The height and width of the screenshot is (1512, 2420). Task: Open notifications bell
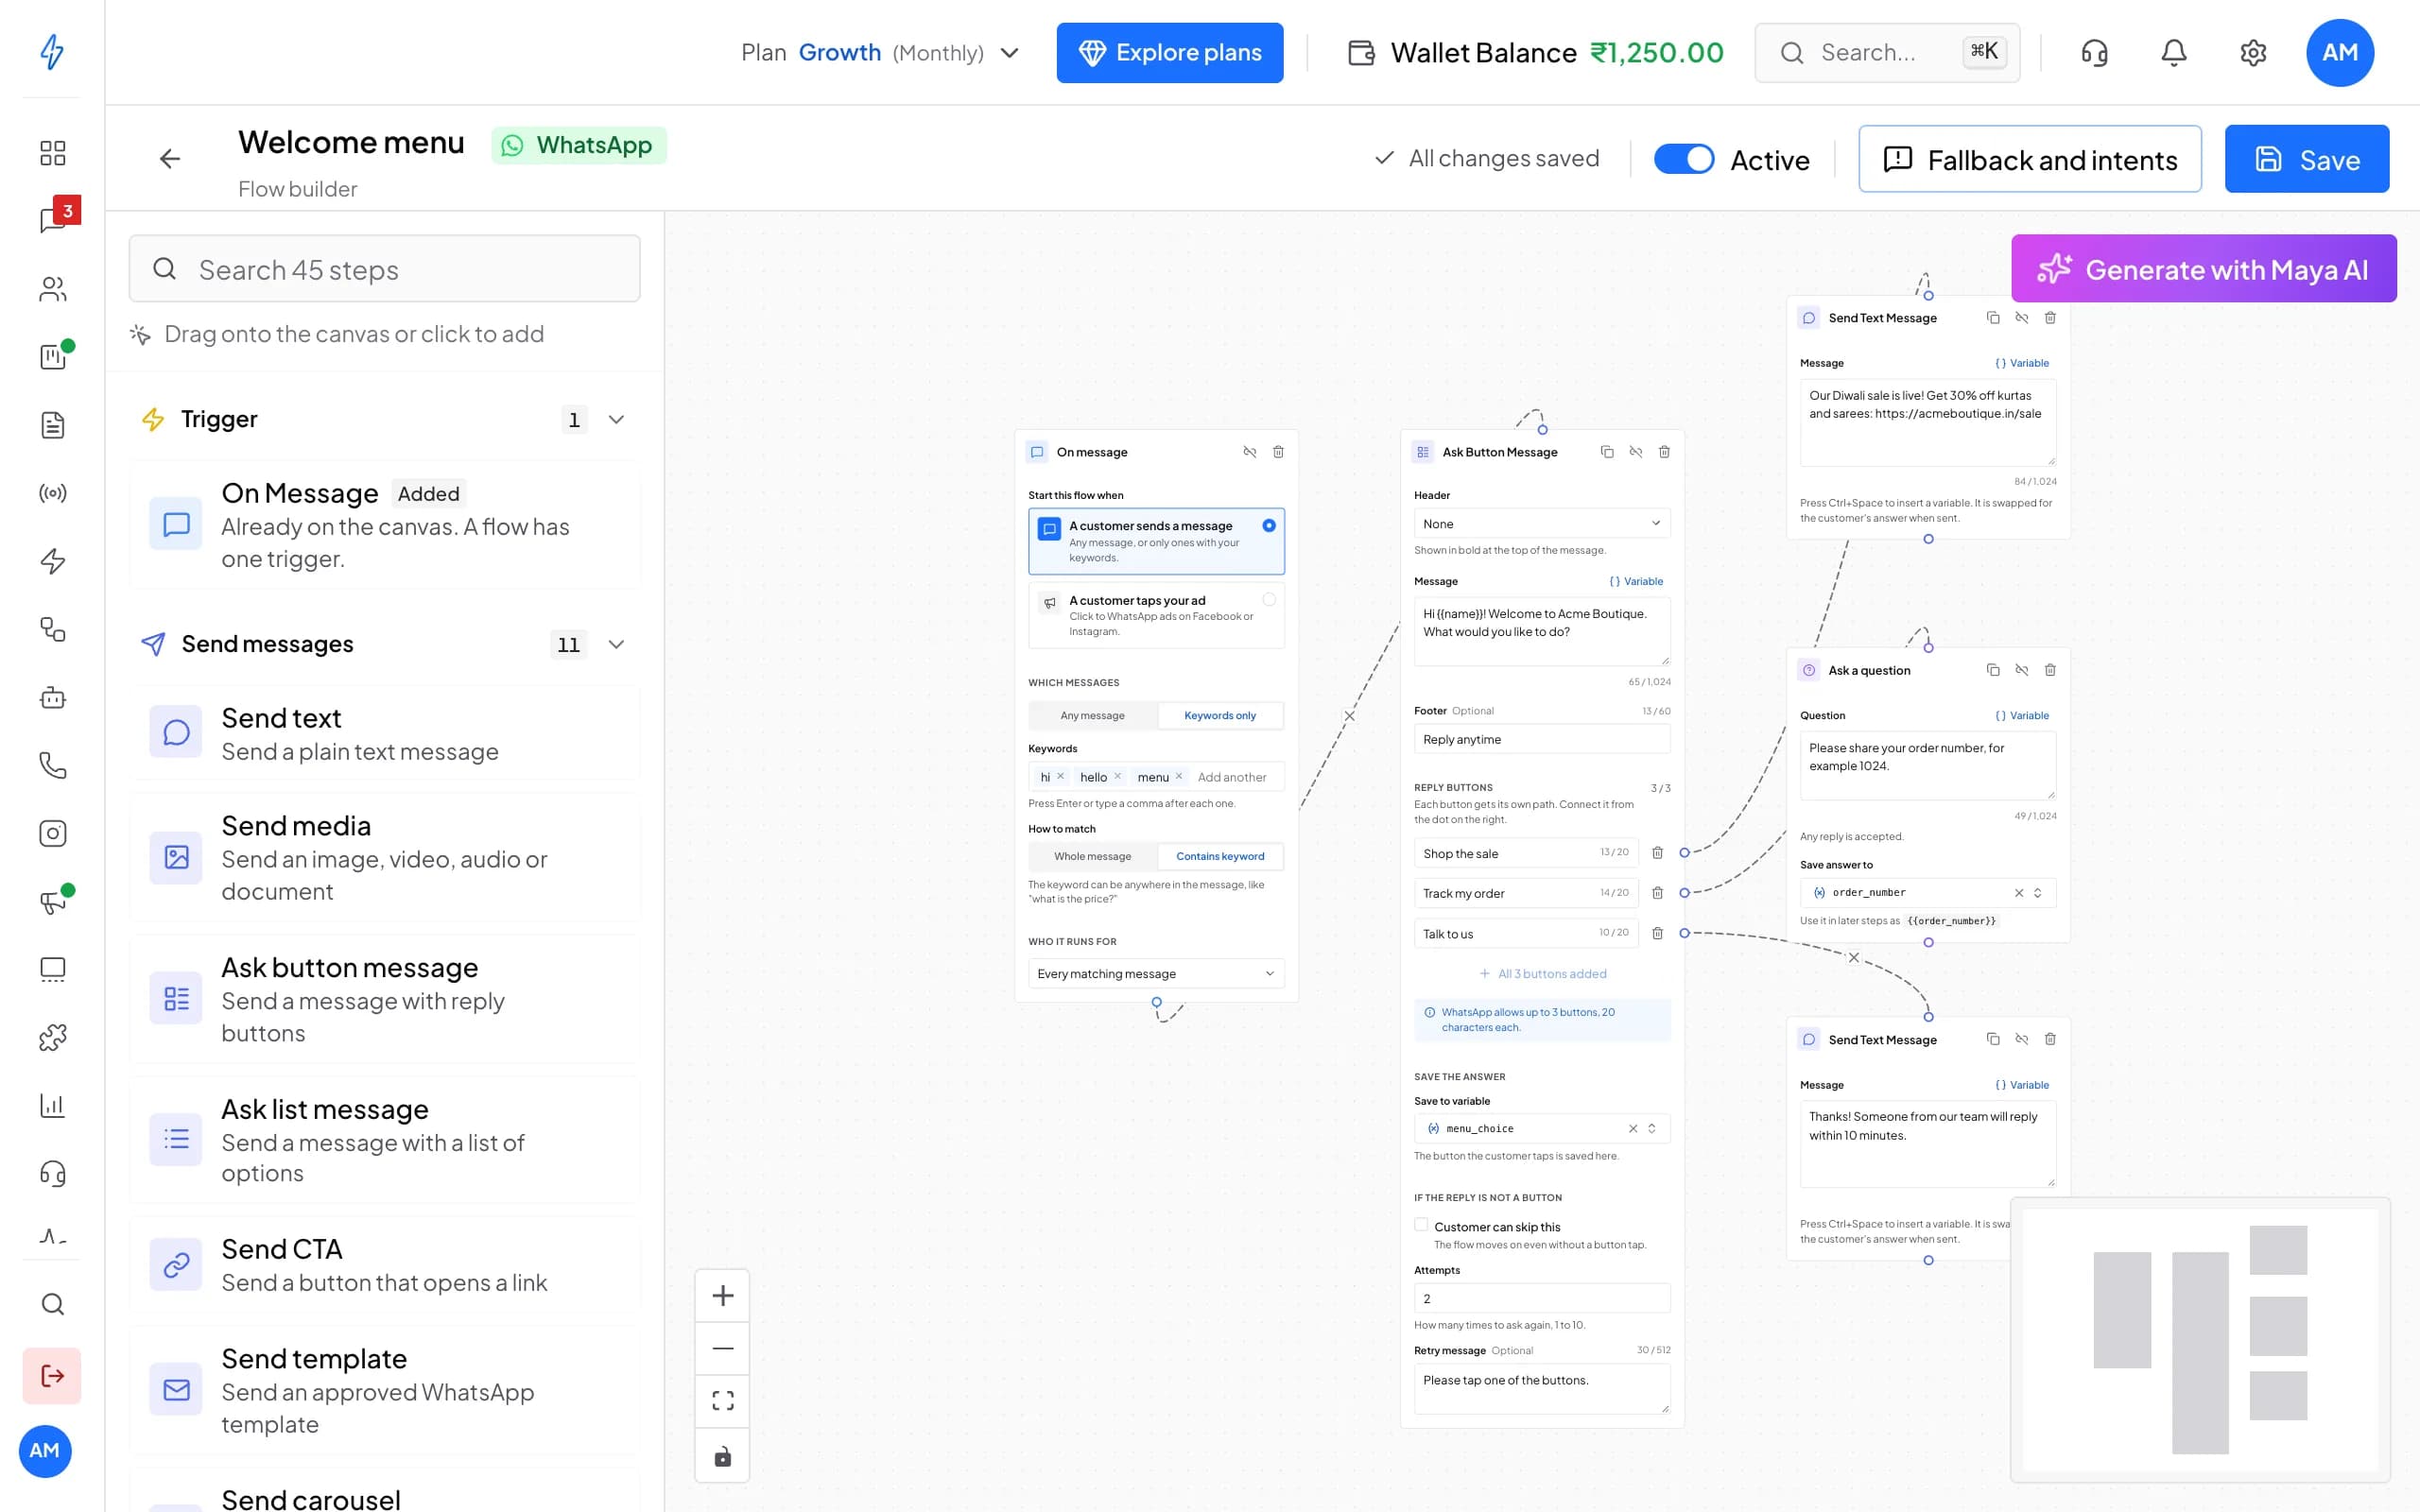coord(2174,53)
